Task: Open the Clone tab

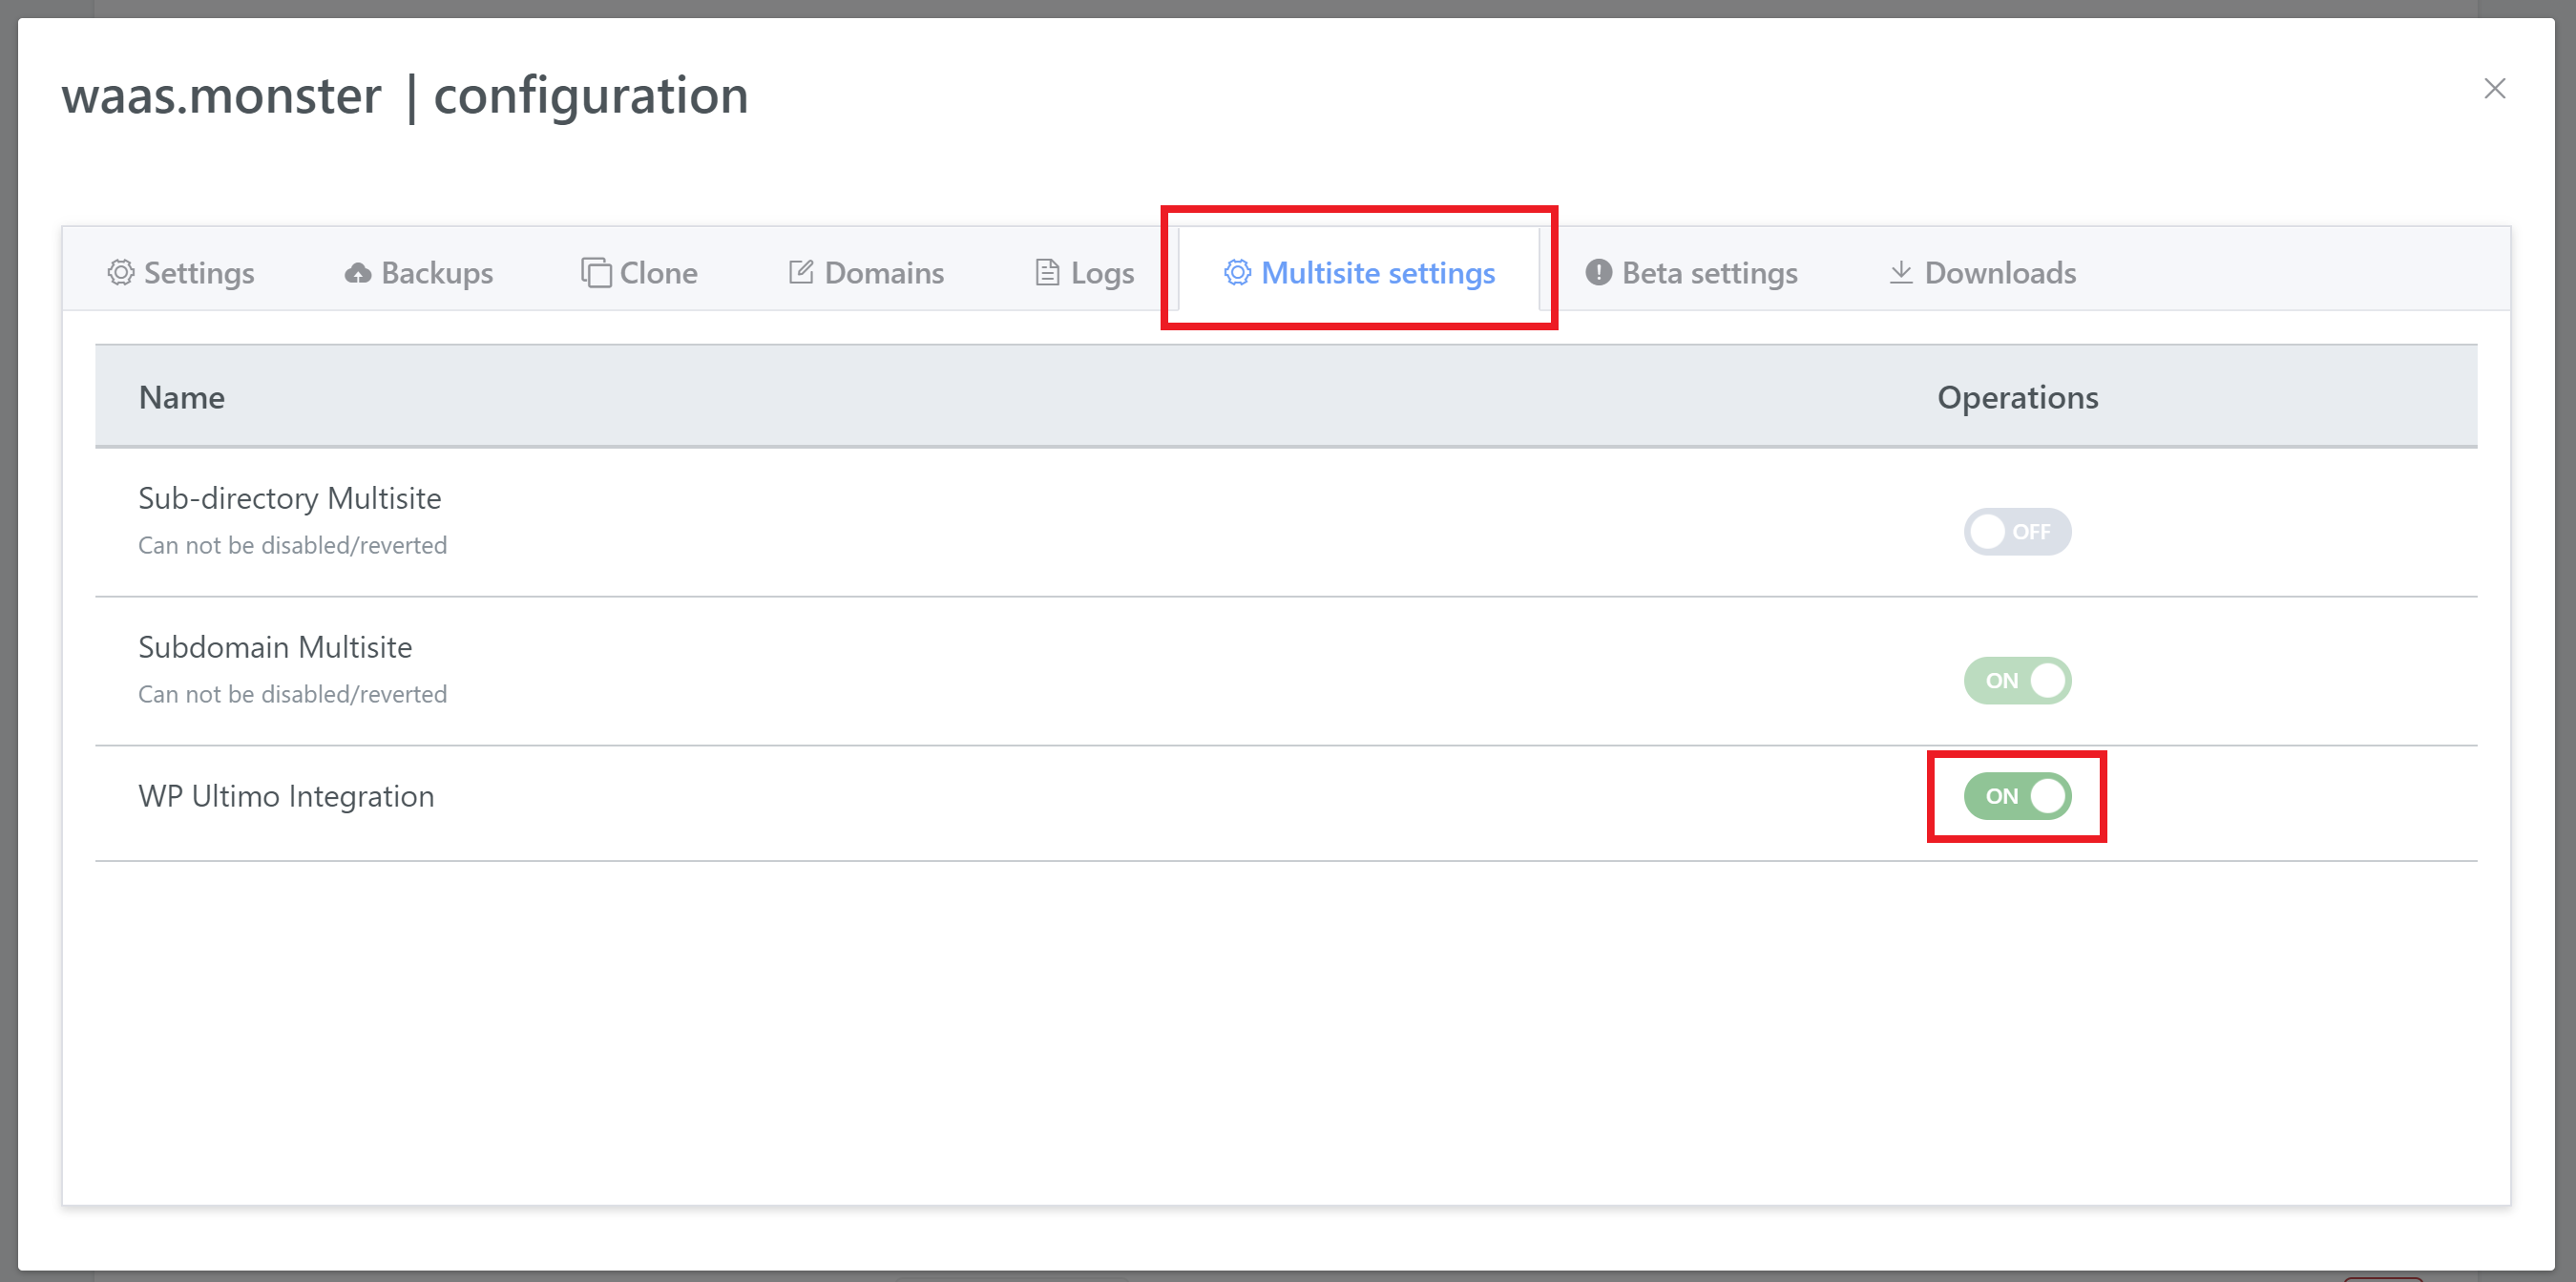Action: (x=639, y=272)
